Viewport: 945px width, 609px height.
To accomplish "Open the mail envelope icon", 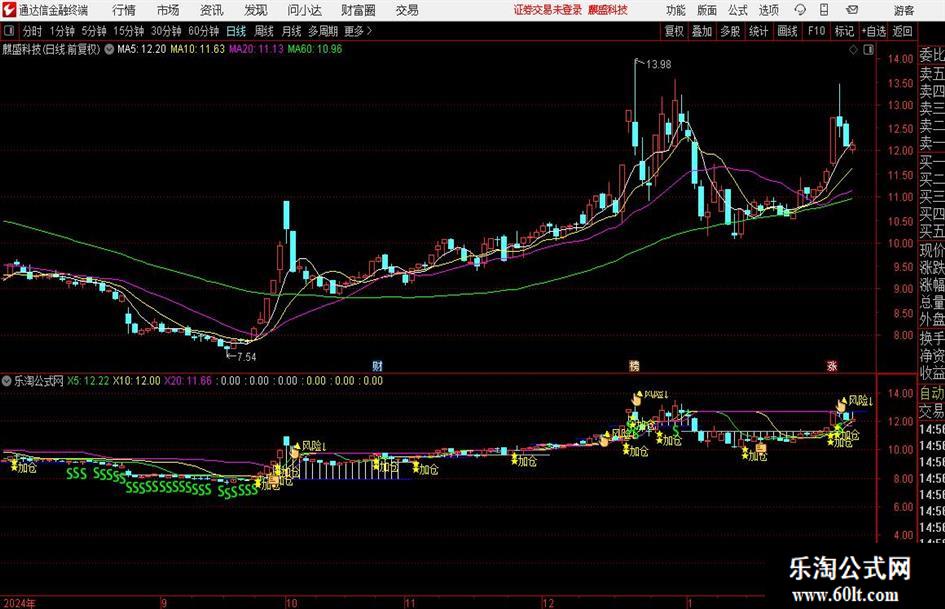I will pos(852,10).
